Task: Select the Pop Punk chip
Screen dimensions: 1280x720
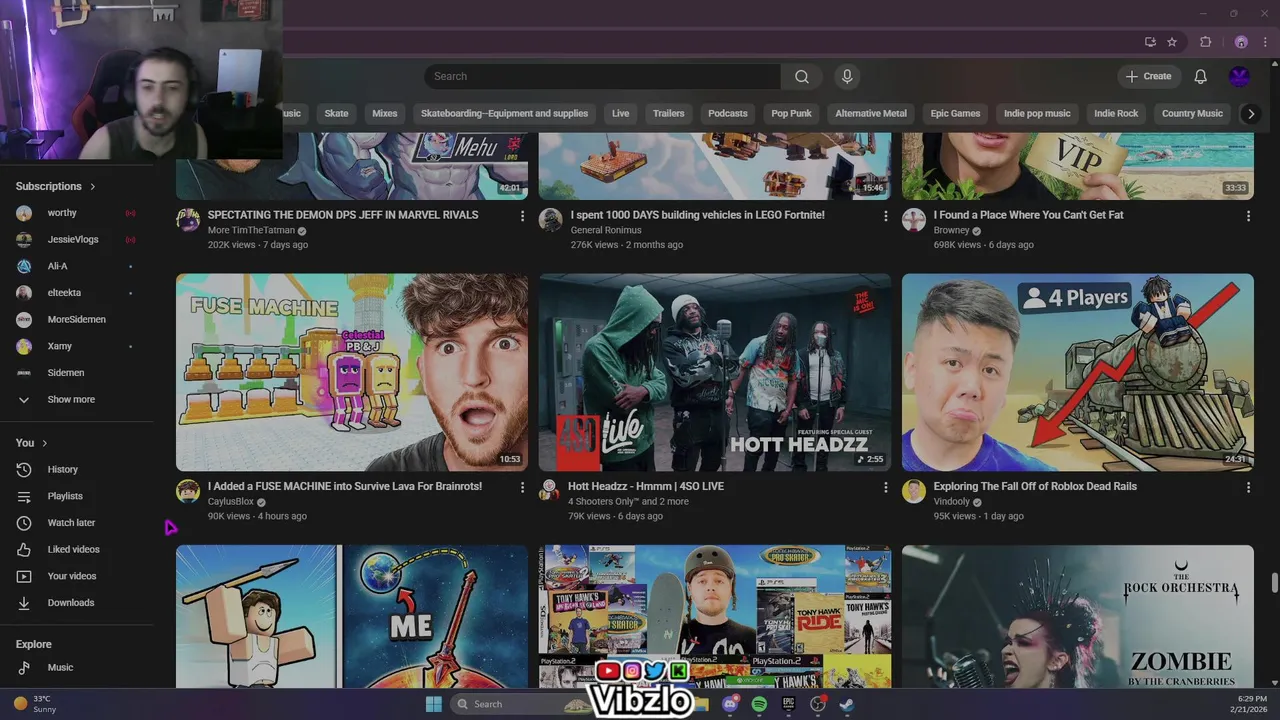Action: (791, 113)
